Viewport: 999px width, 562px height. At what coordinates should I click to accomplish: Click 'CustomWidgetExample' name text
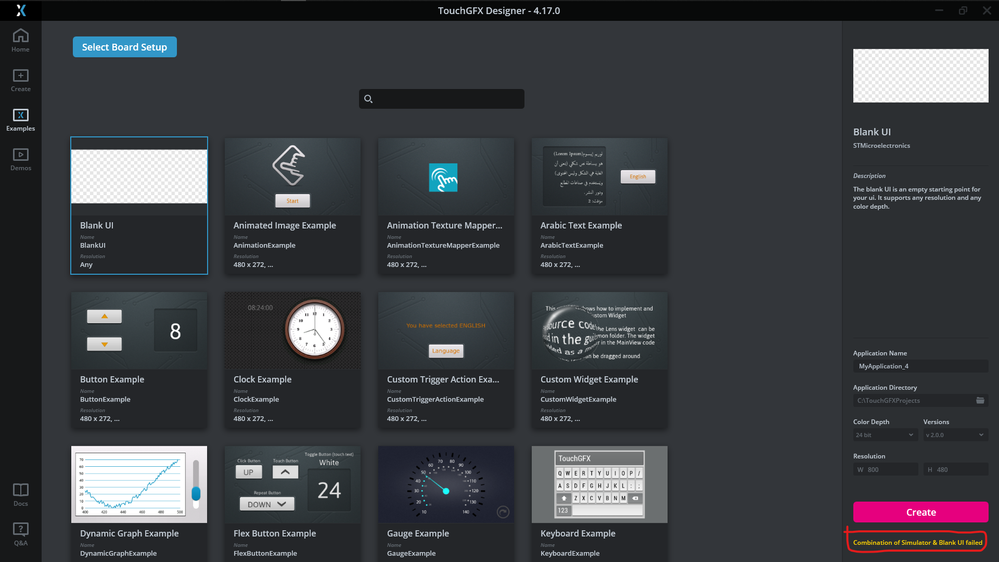[578, 400]
